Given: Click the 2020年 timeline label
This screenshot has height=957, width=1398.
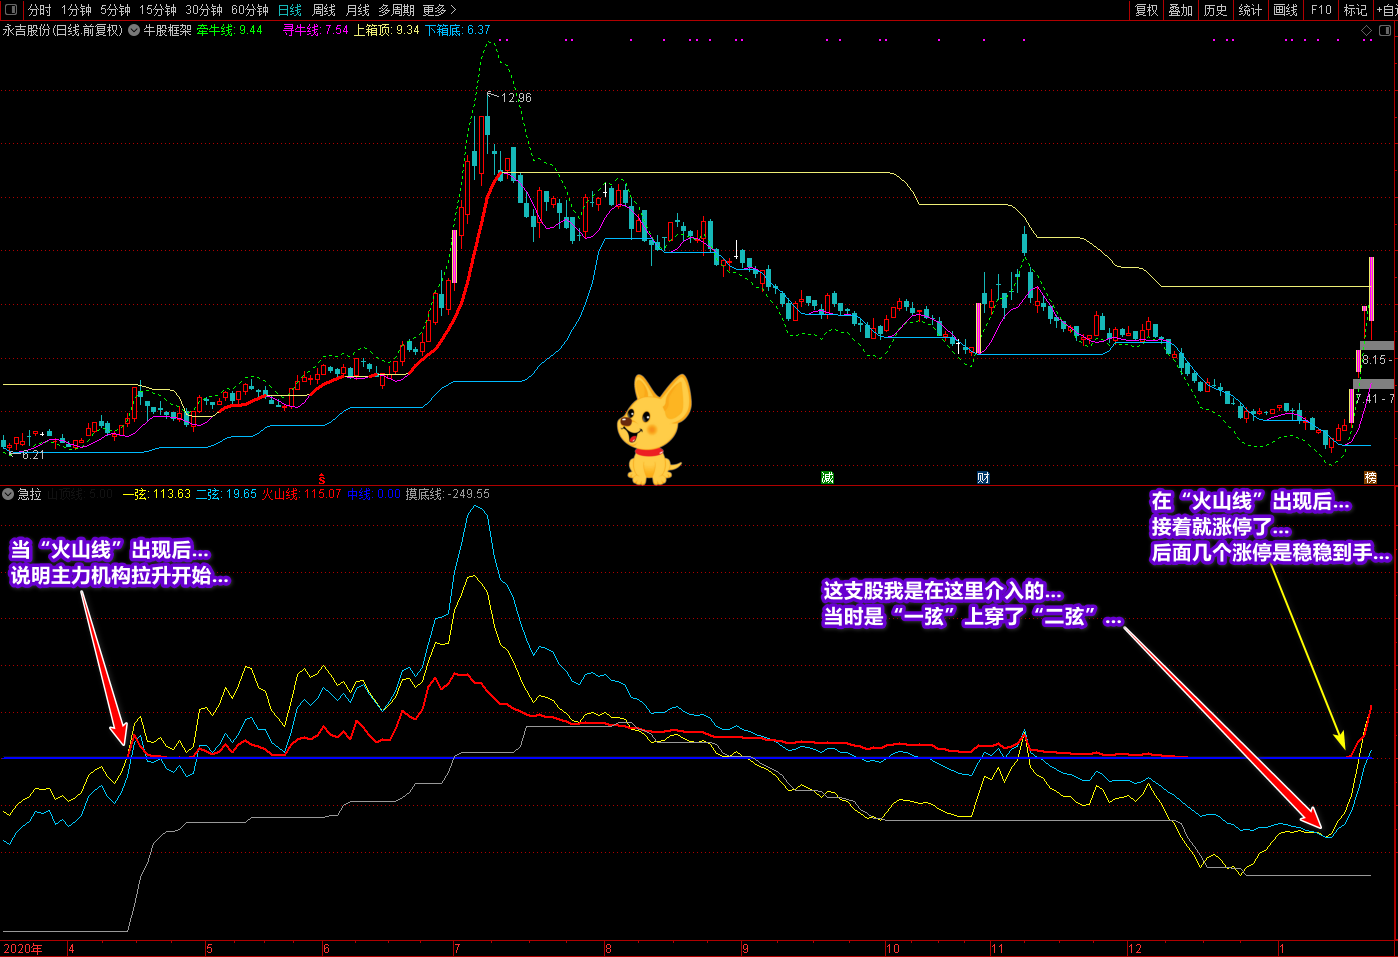Looking at the screenshot, I should [x=23, y=949].
